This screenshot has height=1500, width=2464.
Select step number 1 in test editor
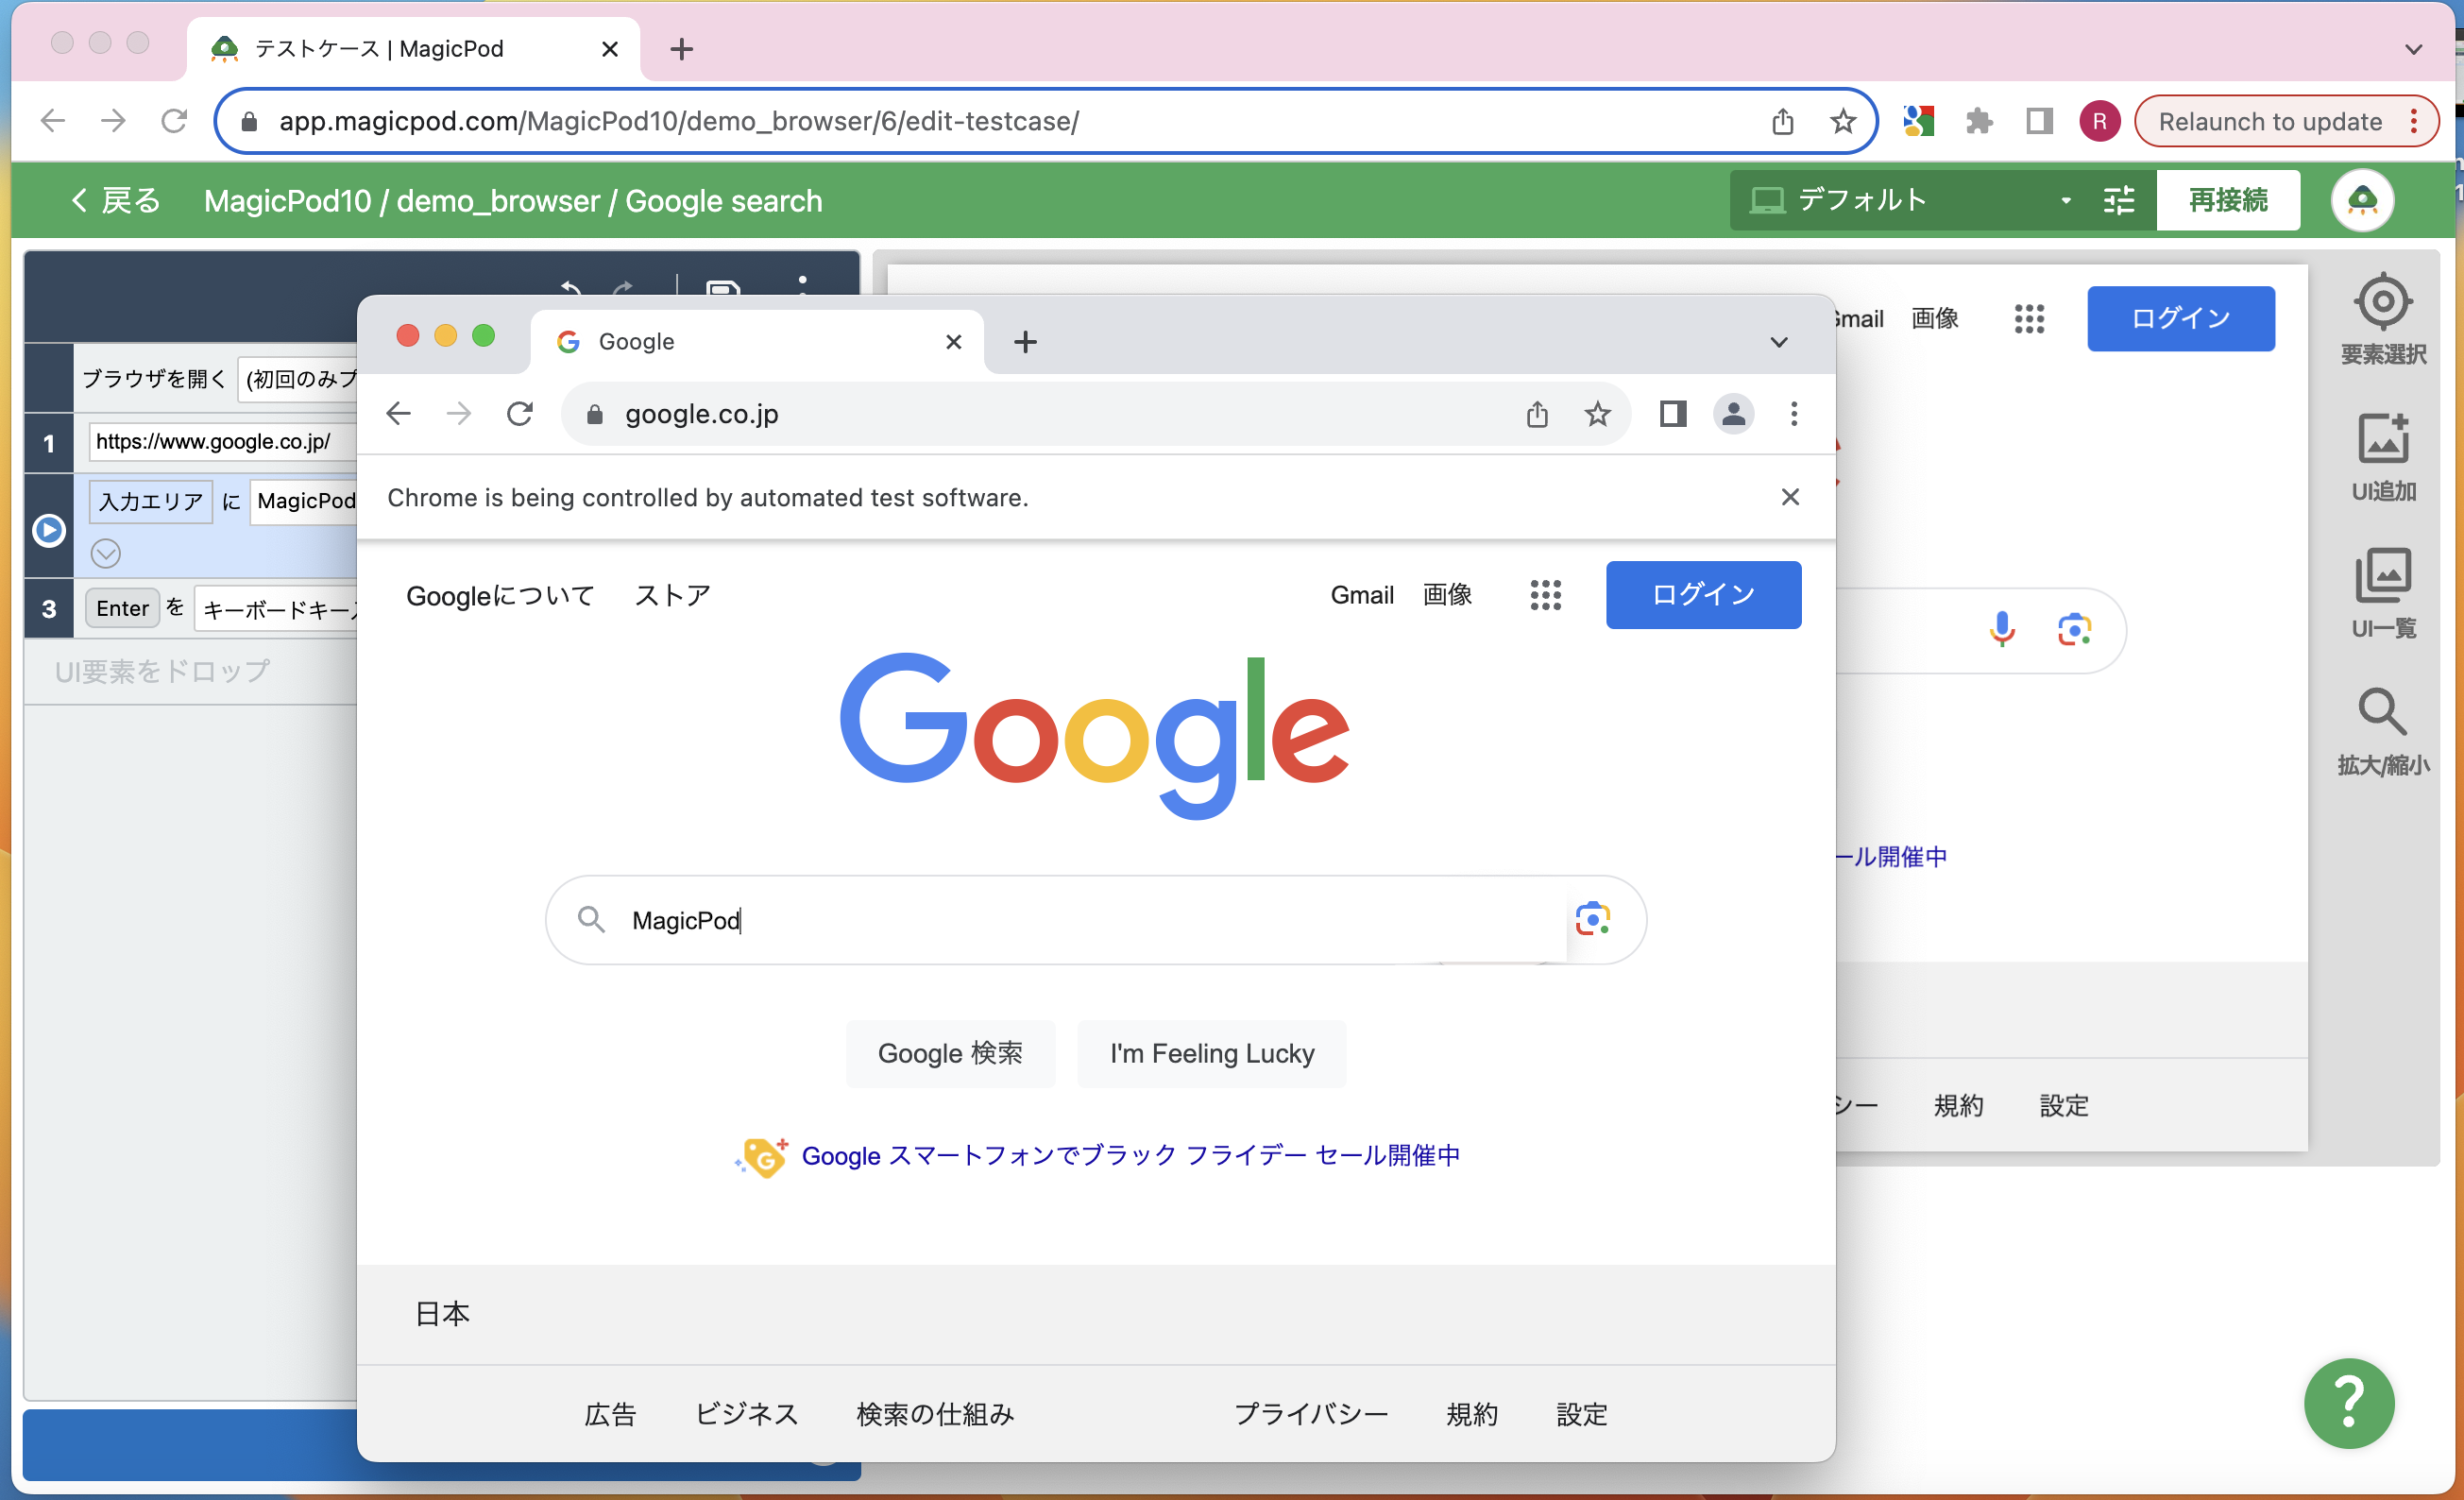point(48,443)
